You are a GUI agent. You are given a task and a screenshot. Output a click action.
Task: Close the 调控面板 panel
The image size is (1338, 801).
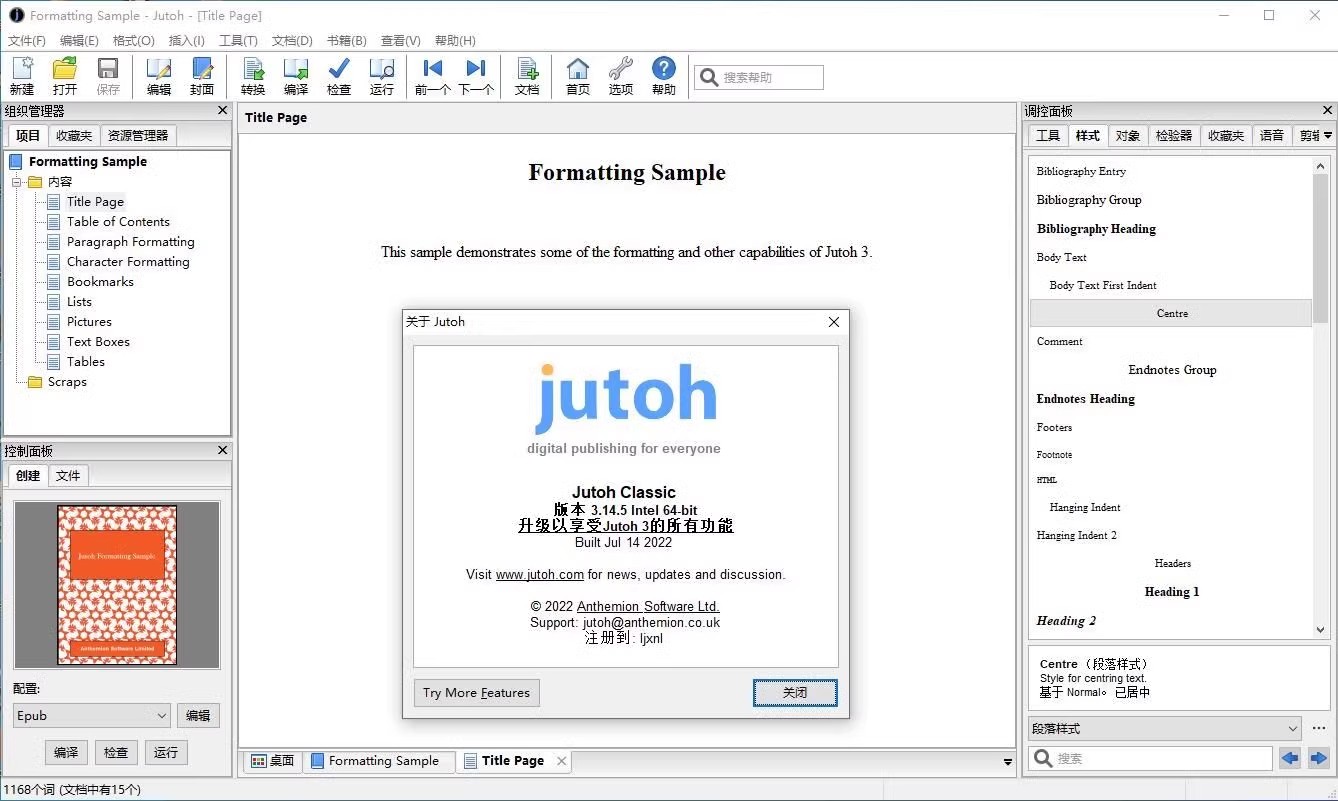click(x=1327, y=111)
